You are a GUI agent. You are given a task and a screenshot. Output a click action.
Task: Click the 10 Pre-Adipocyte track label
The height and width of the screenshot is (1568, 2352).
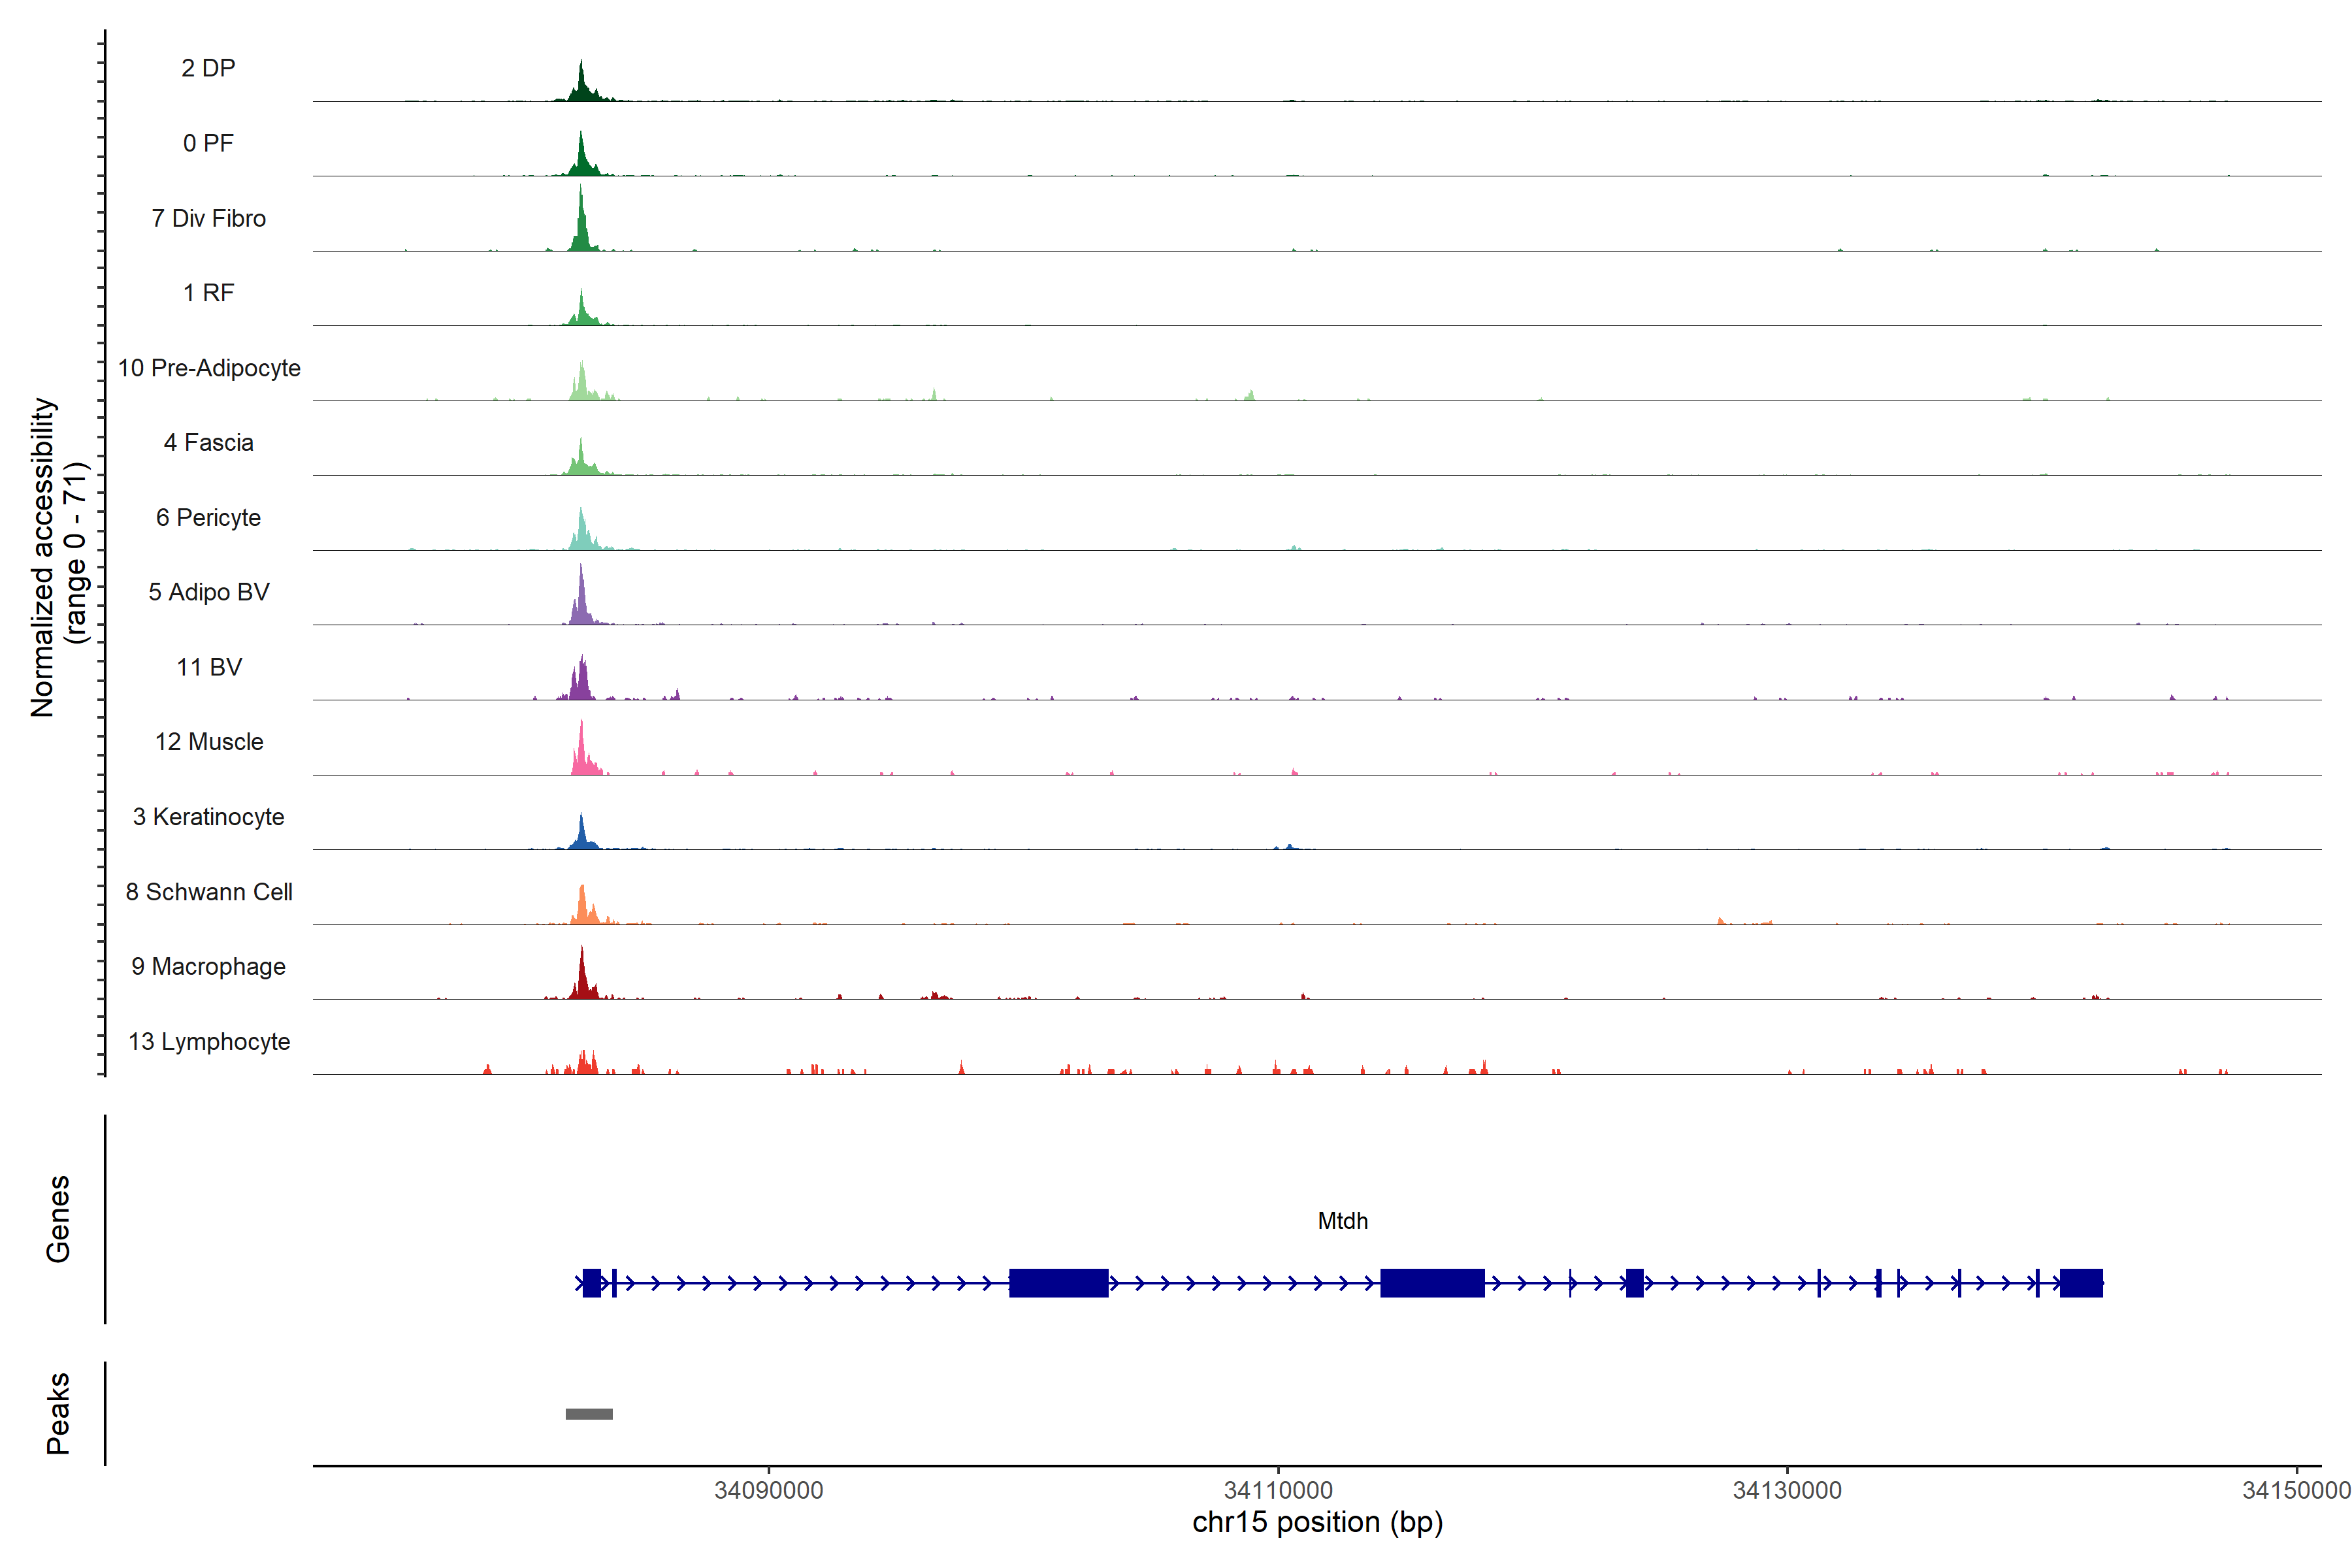pyautogui.click(x=209, y=368)
